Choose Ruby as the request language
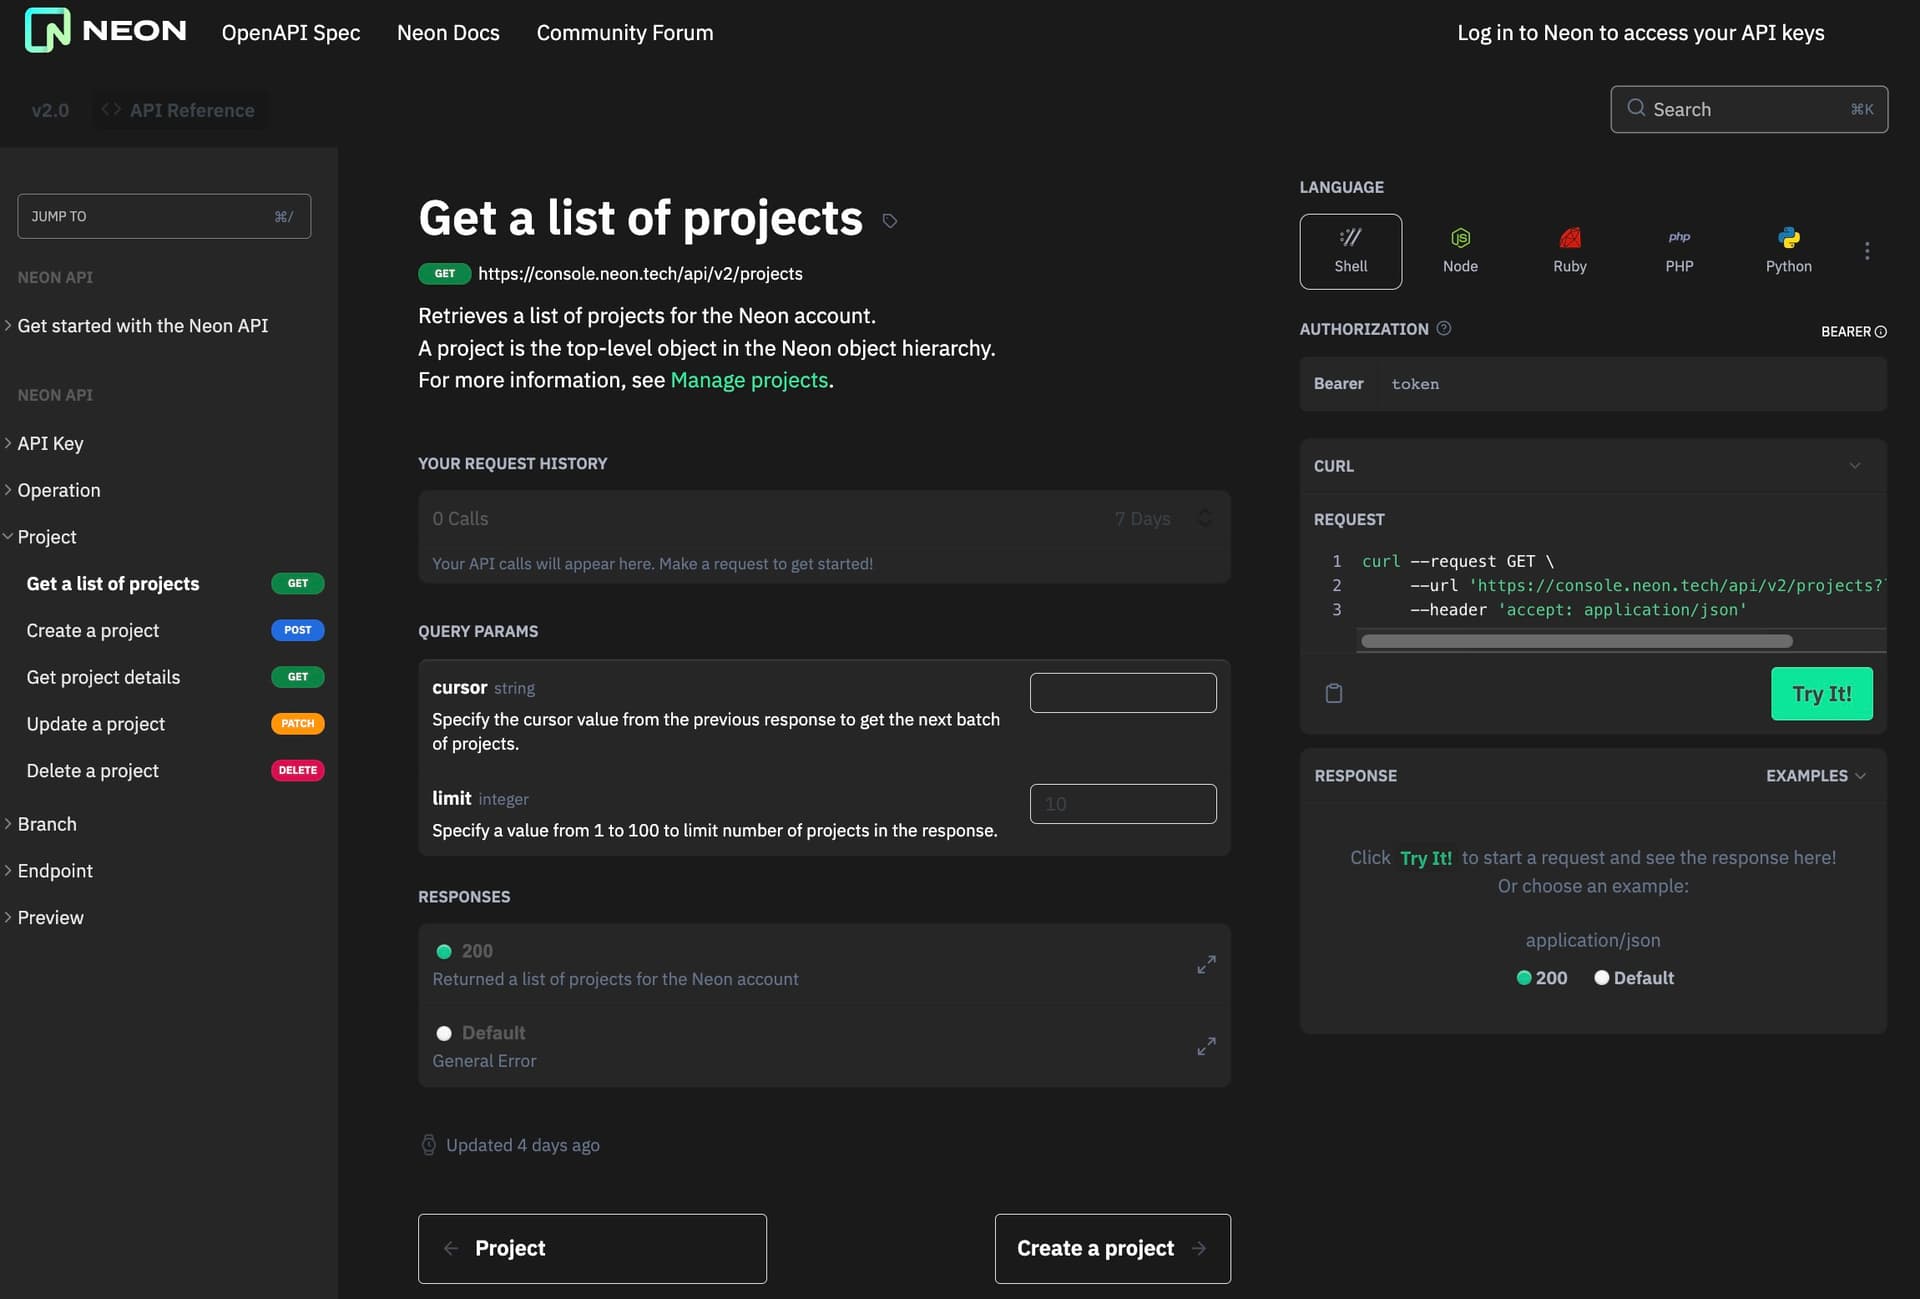 coord(1569,250)
